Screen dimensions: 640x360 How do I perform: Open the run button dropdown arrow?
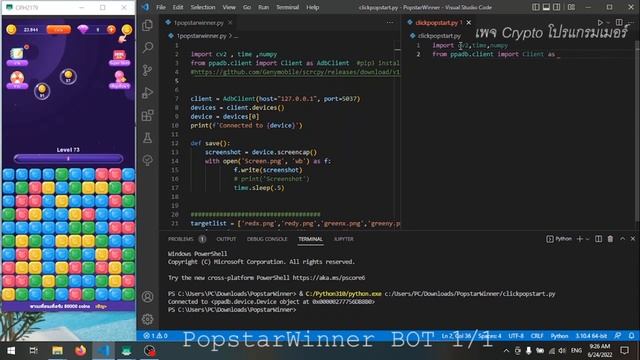tap(608, 22)
